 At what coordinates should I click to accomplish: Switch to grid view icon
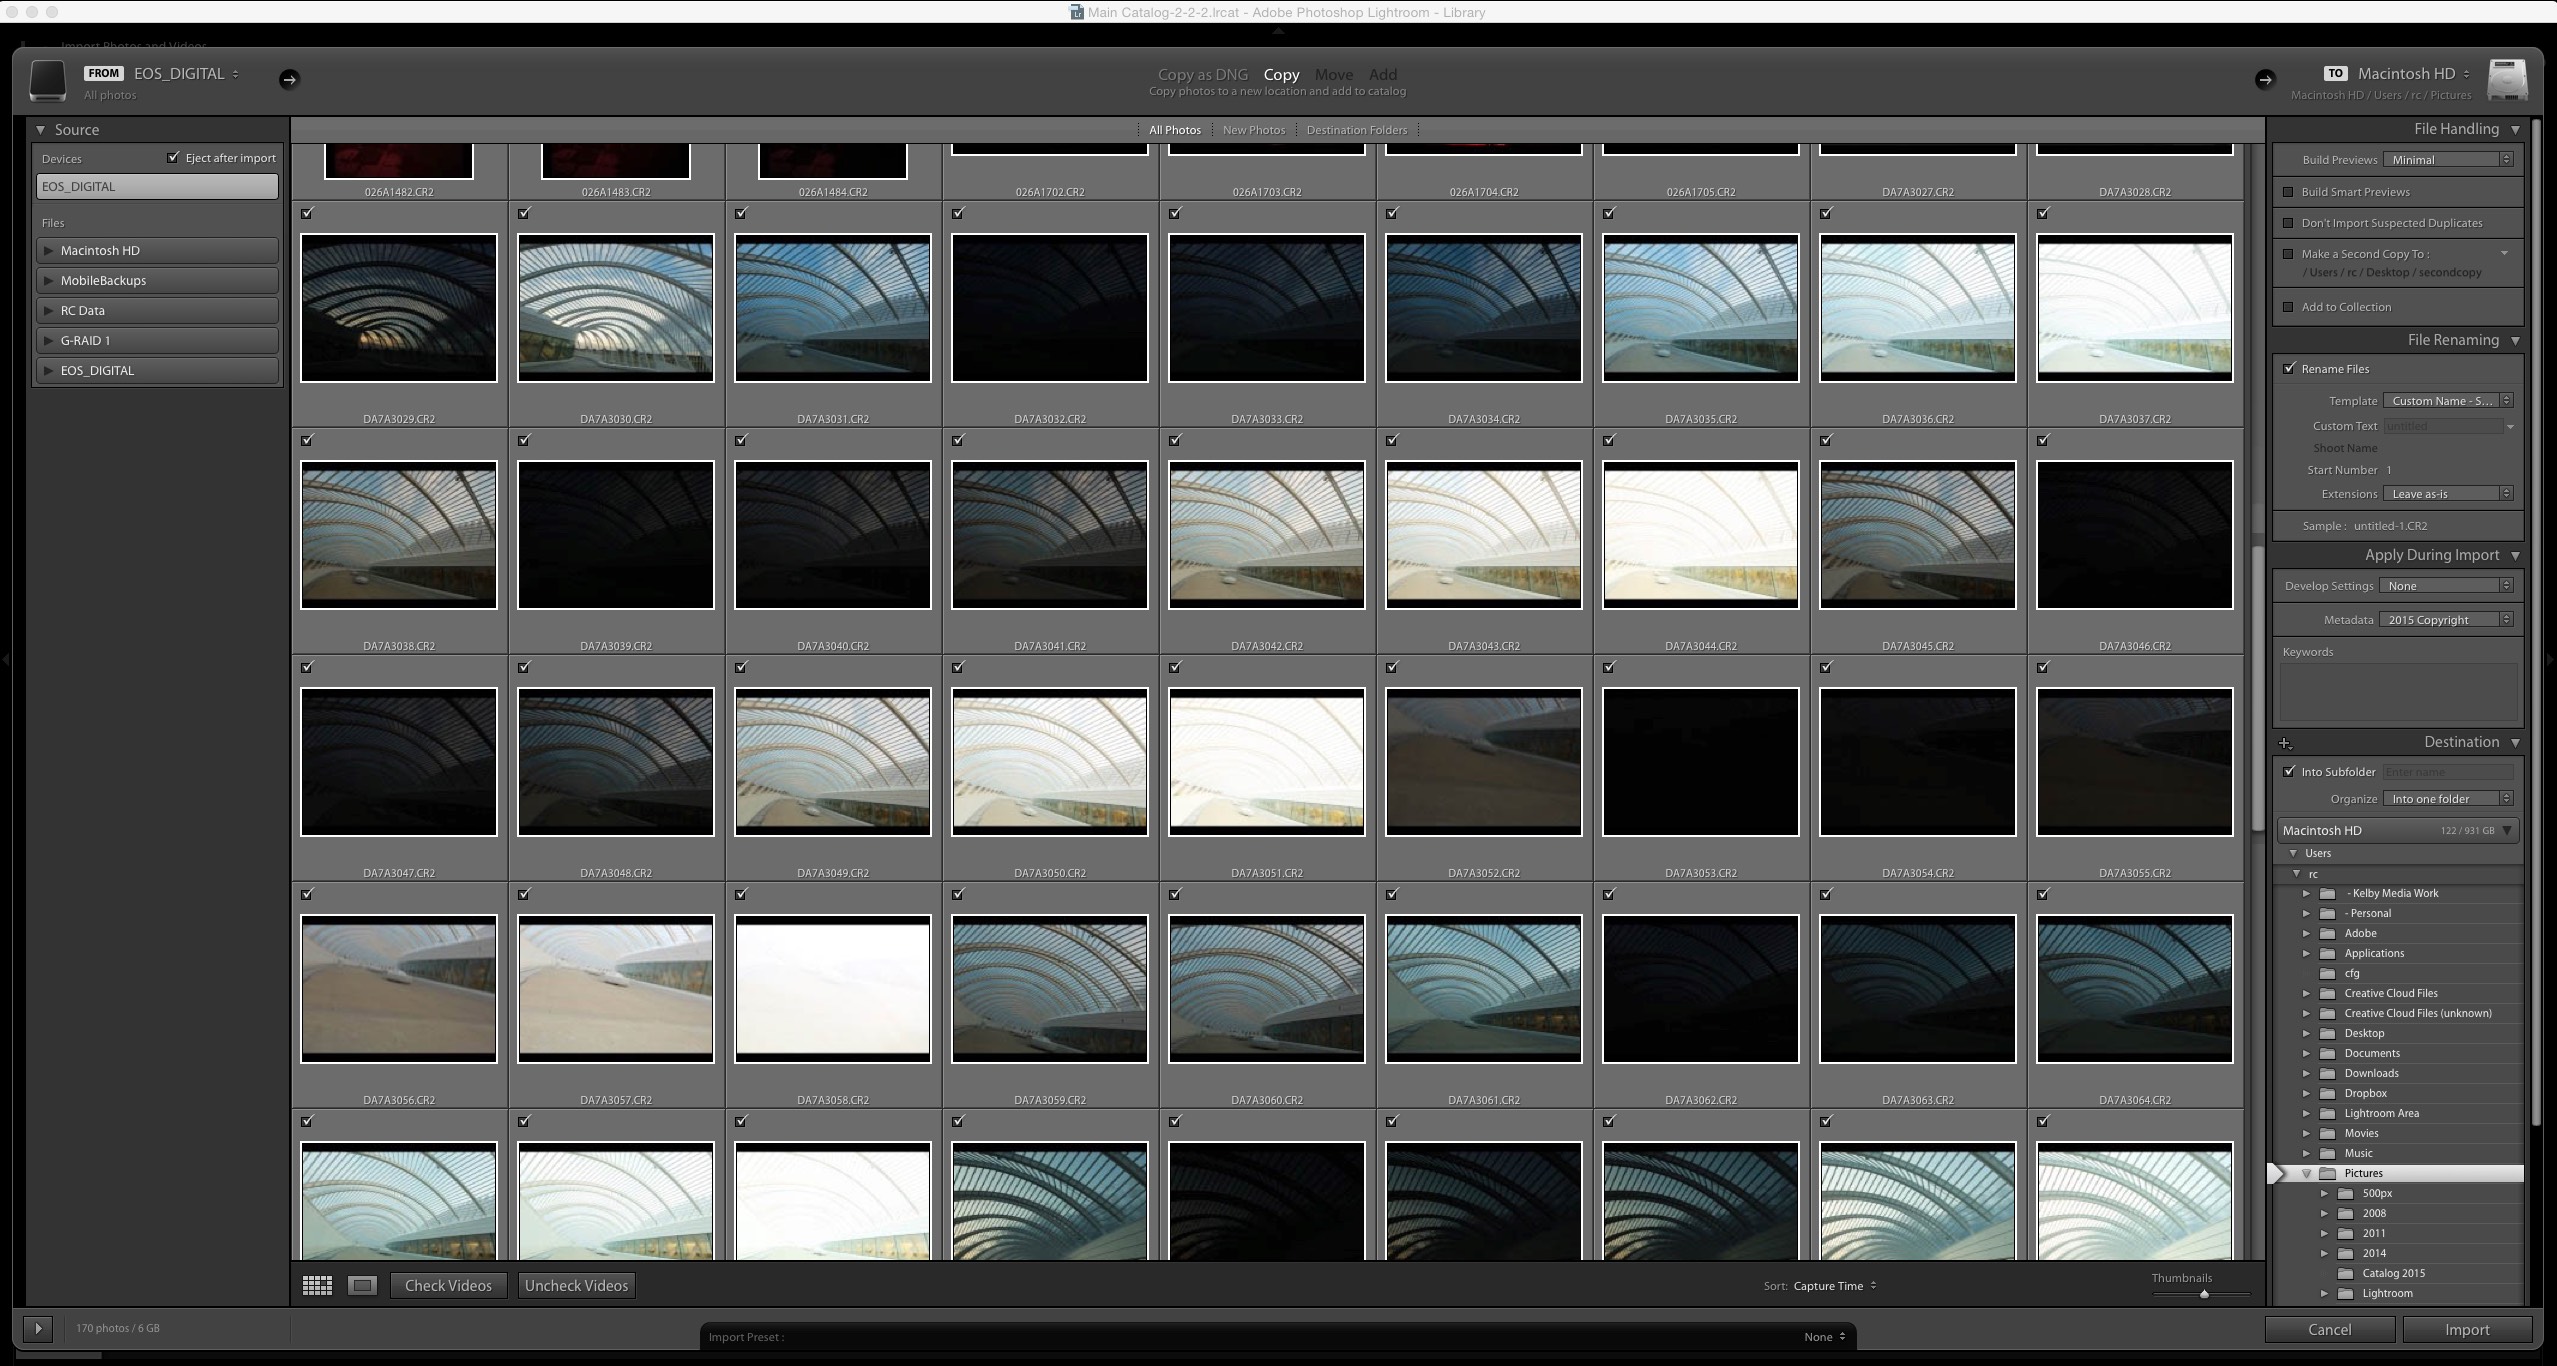click(317, 1286)
